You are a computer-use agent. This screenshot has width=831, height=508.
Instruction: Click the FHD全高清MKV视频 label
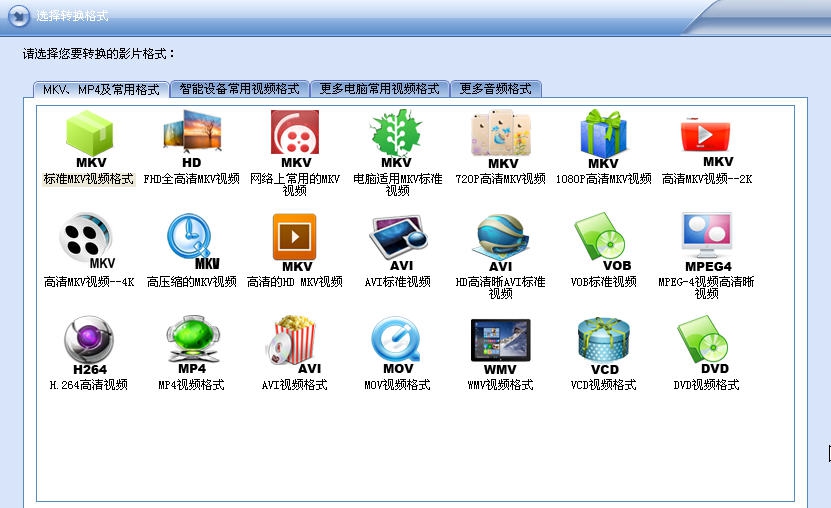coord(191,179)
